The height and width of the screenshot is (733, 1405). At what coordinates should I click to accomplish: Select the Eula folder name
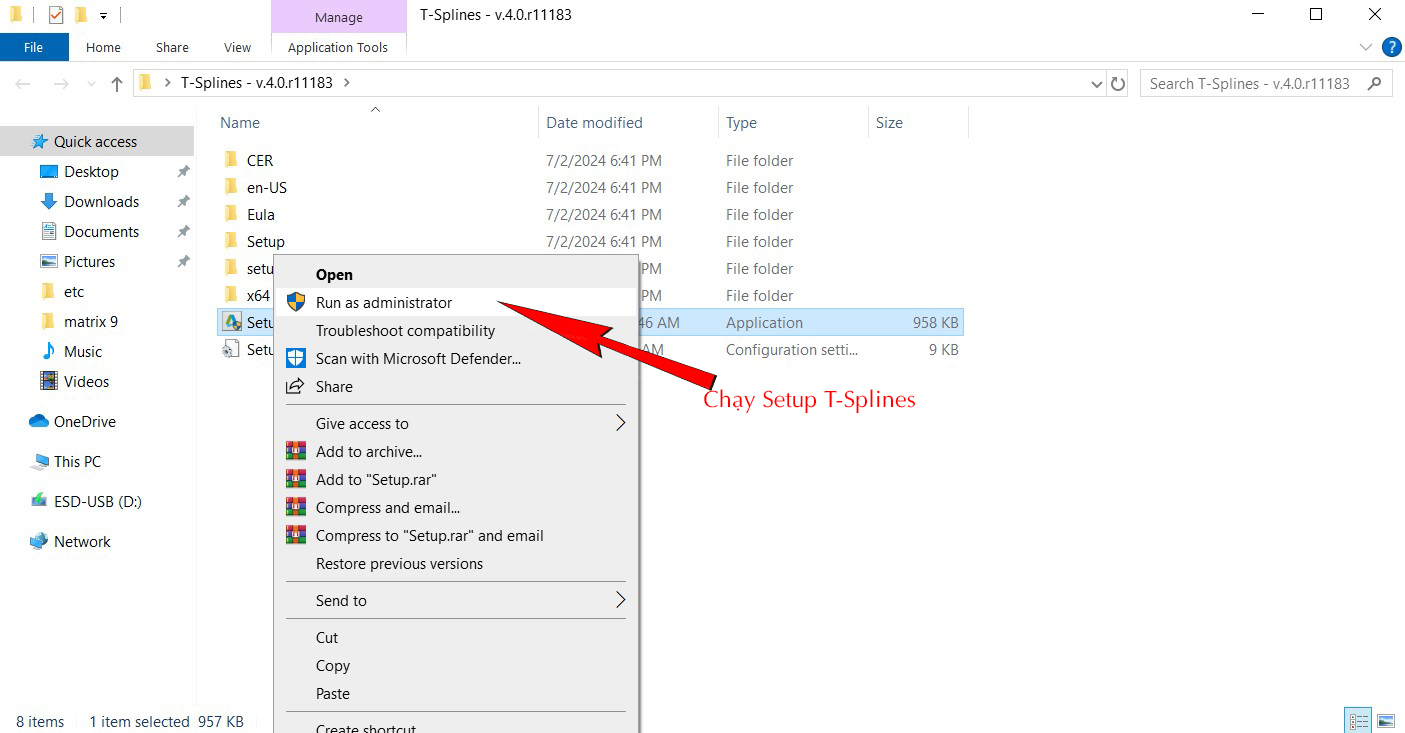coord(260,214)
